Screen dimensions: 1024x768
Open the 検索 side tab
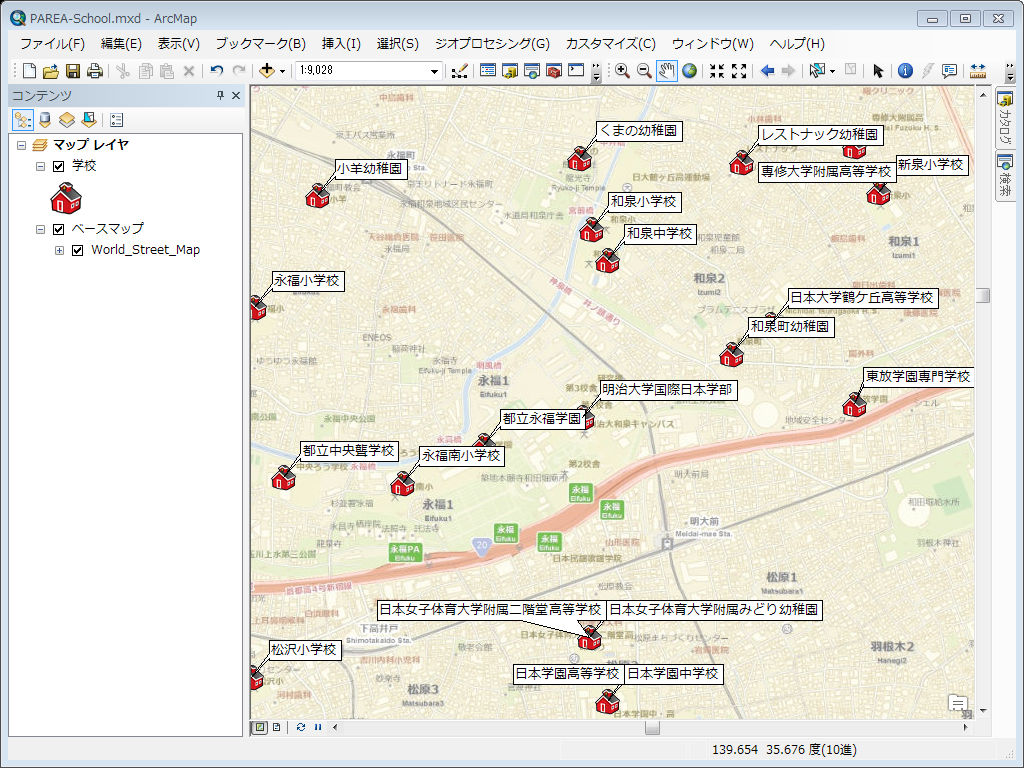click(1005, 177)
